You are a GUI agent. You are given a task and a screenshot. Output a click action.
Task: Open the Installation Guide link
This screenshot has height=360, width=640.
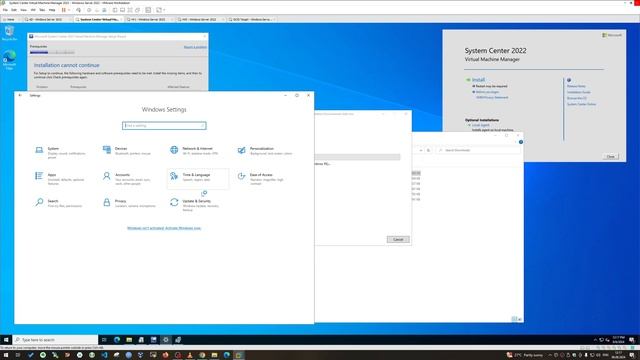click(578, 92)
